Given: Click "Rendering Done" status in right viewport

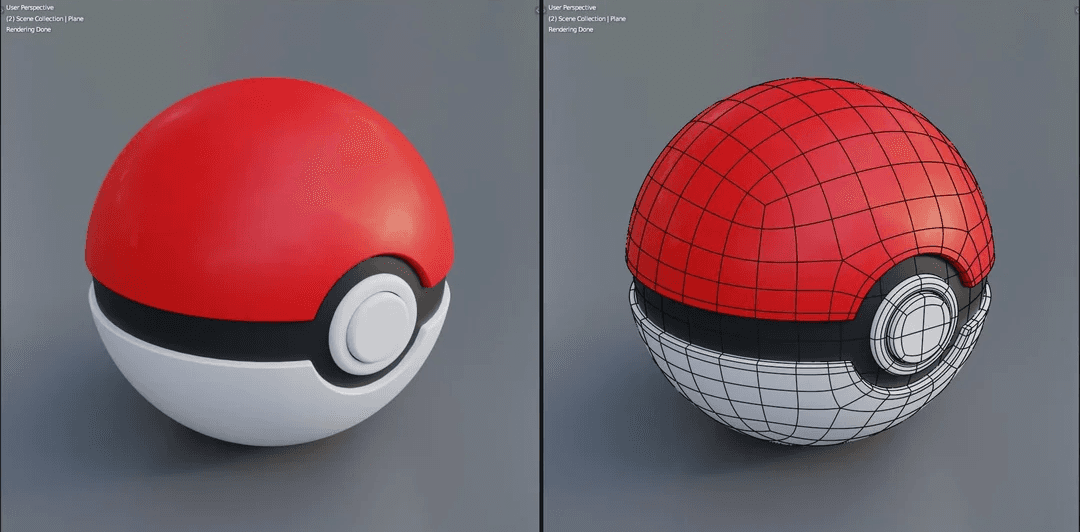Looking at the screenshot, I should [x=570, y=30].
